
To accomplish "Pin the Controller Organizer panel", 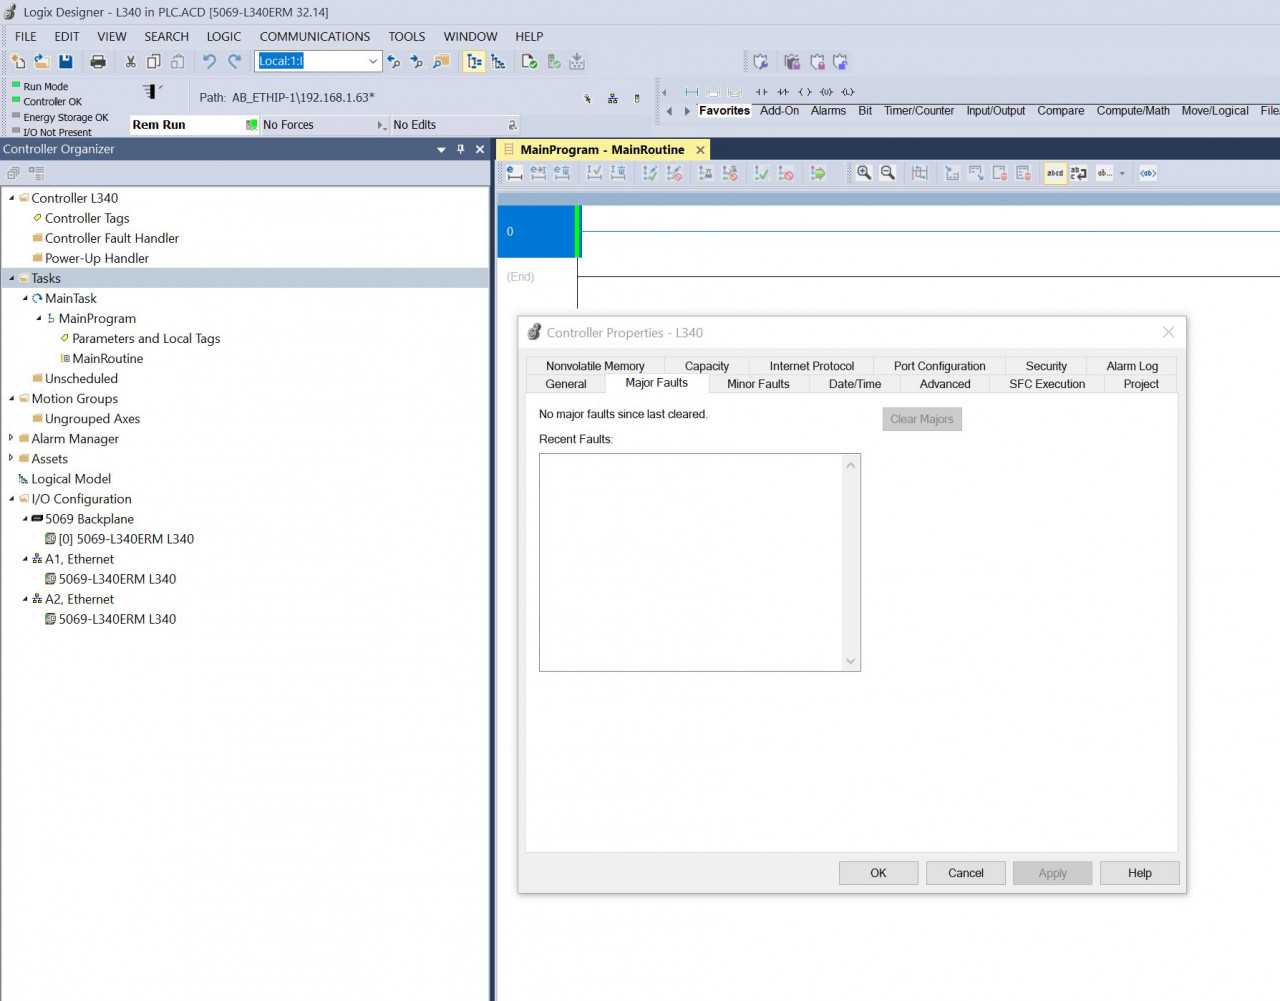I will click(x=461, y=149).
